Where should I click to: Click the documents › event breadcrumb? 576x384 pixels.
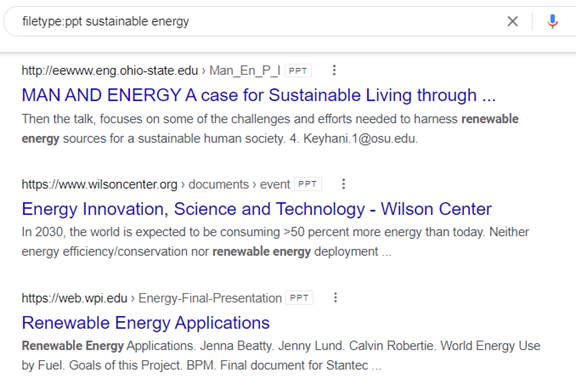(x=239, y=184)
